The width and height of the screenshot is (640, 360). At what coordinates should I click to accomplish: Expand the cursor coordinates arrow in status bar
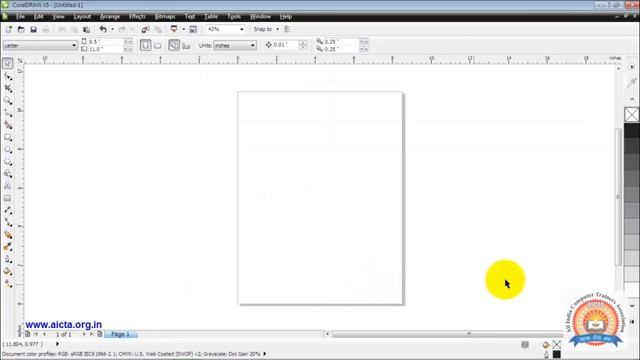[x=57, y=344]
